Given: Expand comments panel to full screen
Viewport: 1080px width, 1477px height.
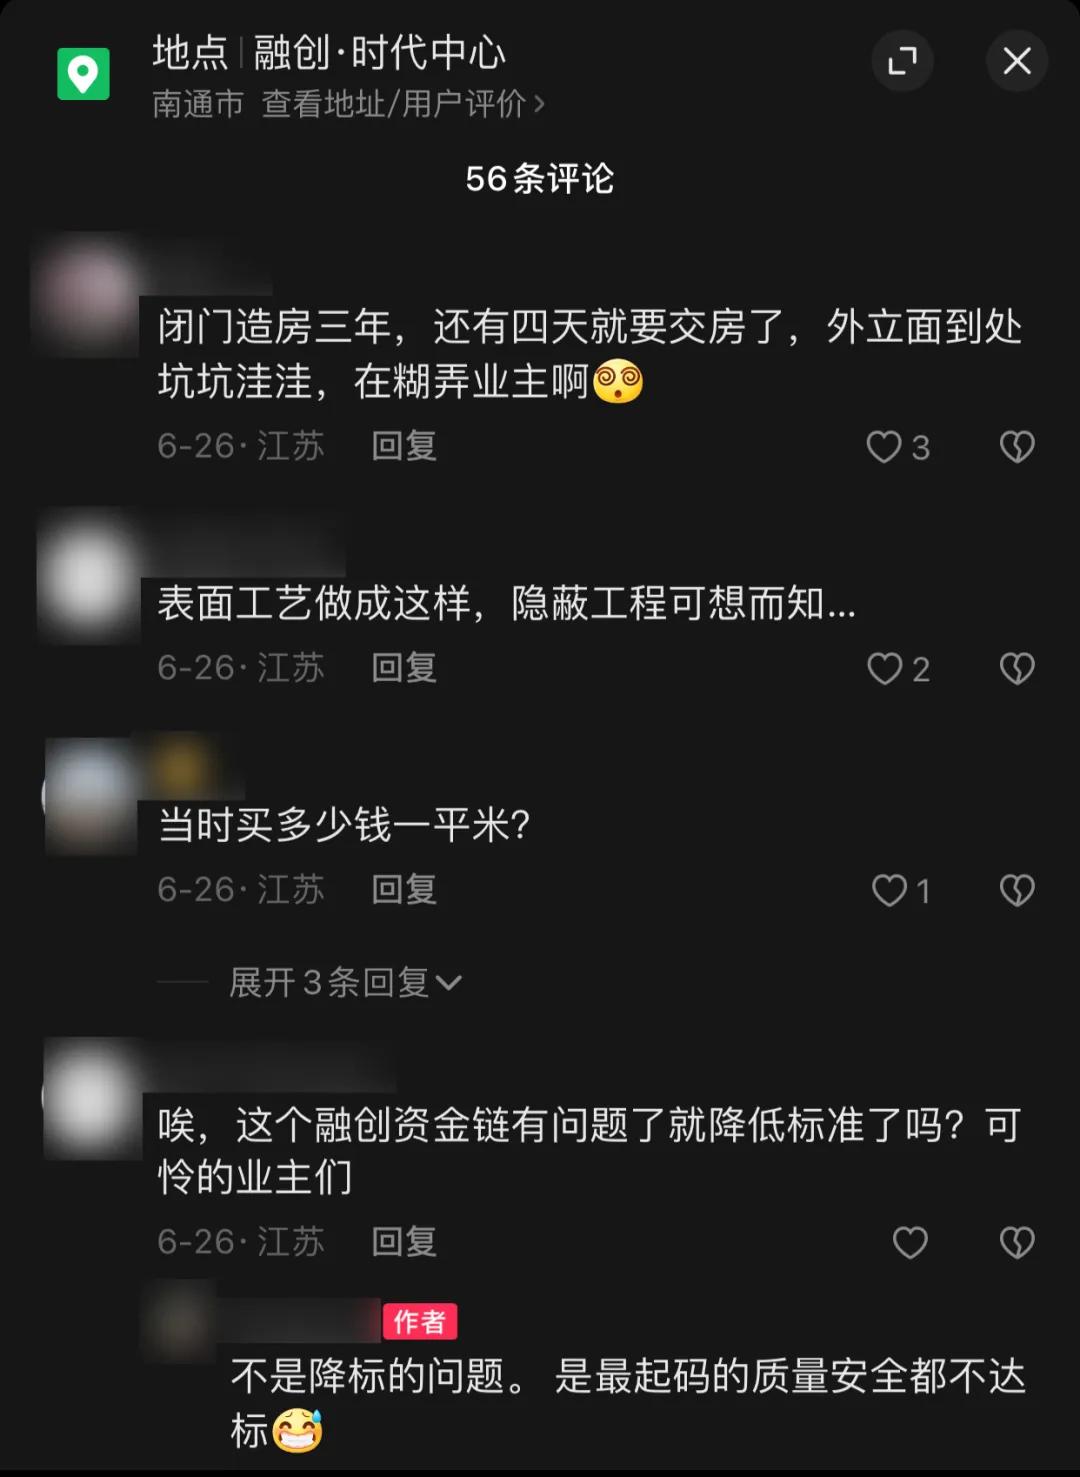Looking at the screenshot, I should click(x=902, y=61).
